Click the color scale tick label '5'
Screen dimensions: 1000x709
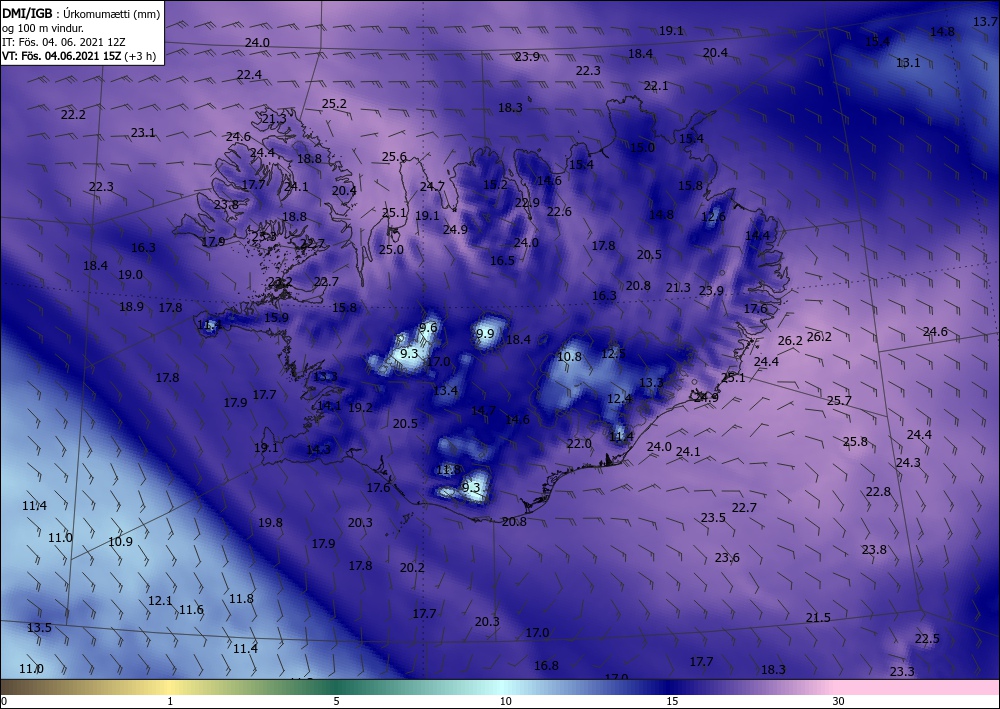(336, 701)
